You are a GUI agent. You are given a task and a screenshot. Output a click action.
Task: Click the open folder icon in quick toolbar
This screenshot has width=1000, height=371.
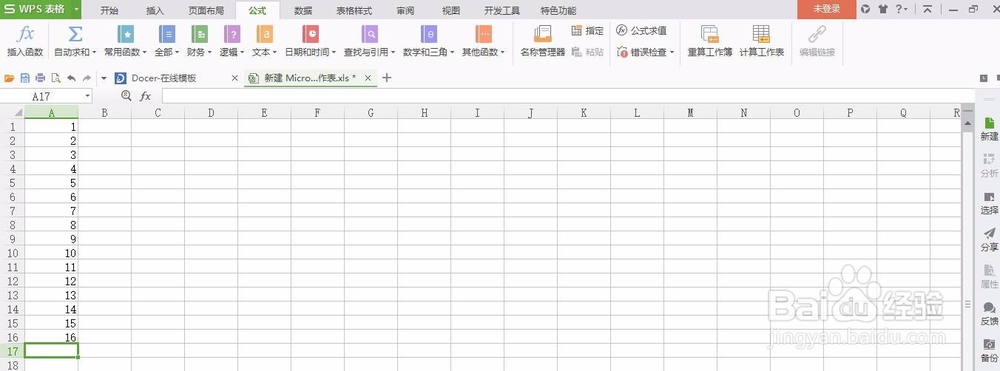pyautogui.click(x=9, y=78)
